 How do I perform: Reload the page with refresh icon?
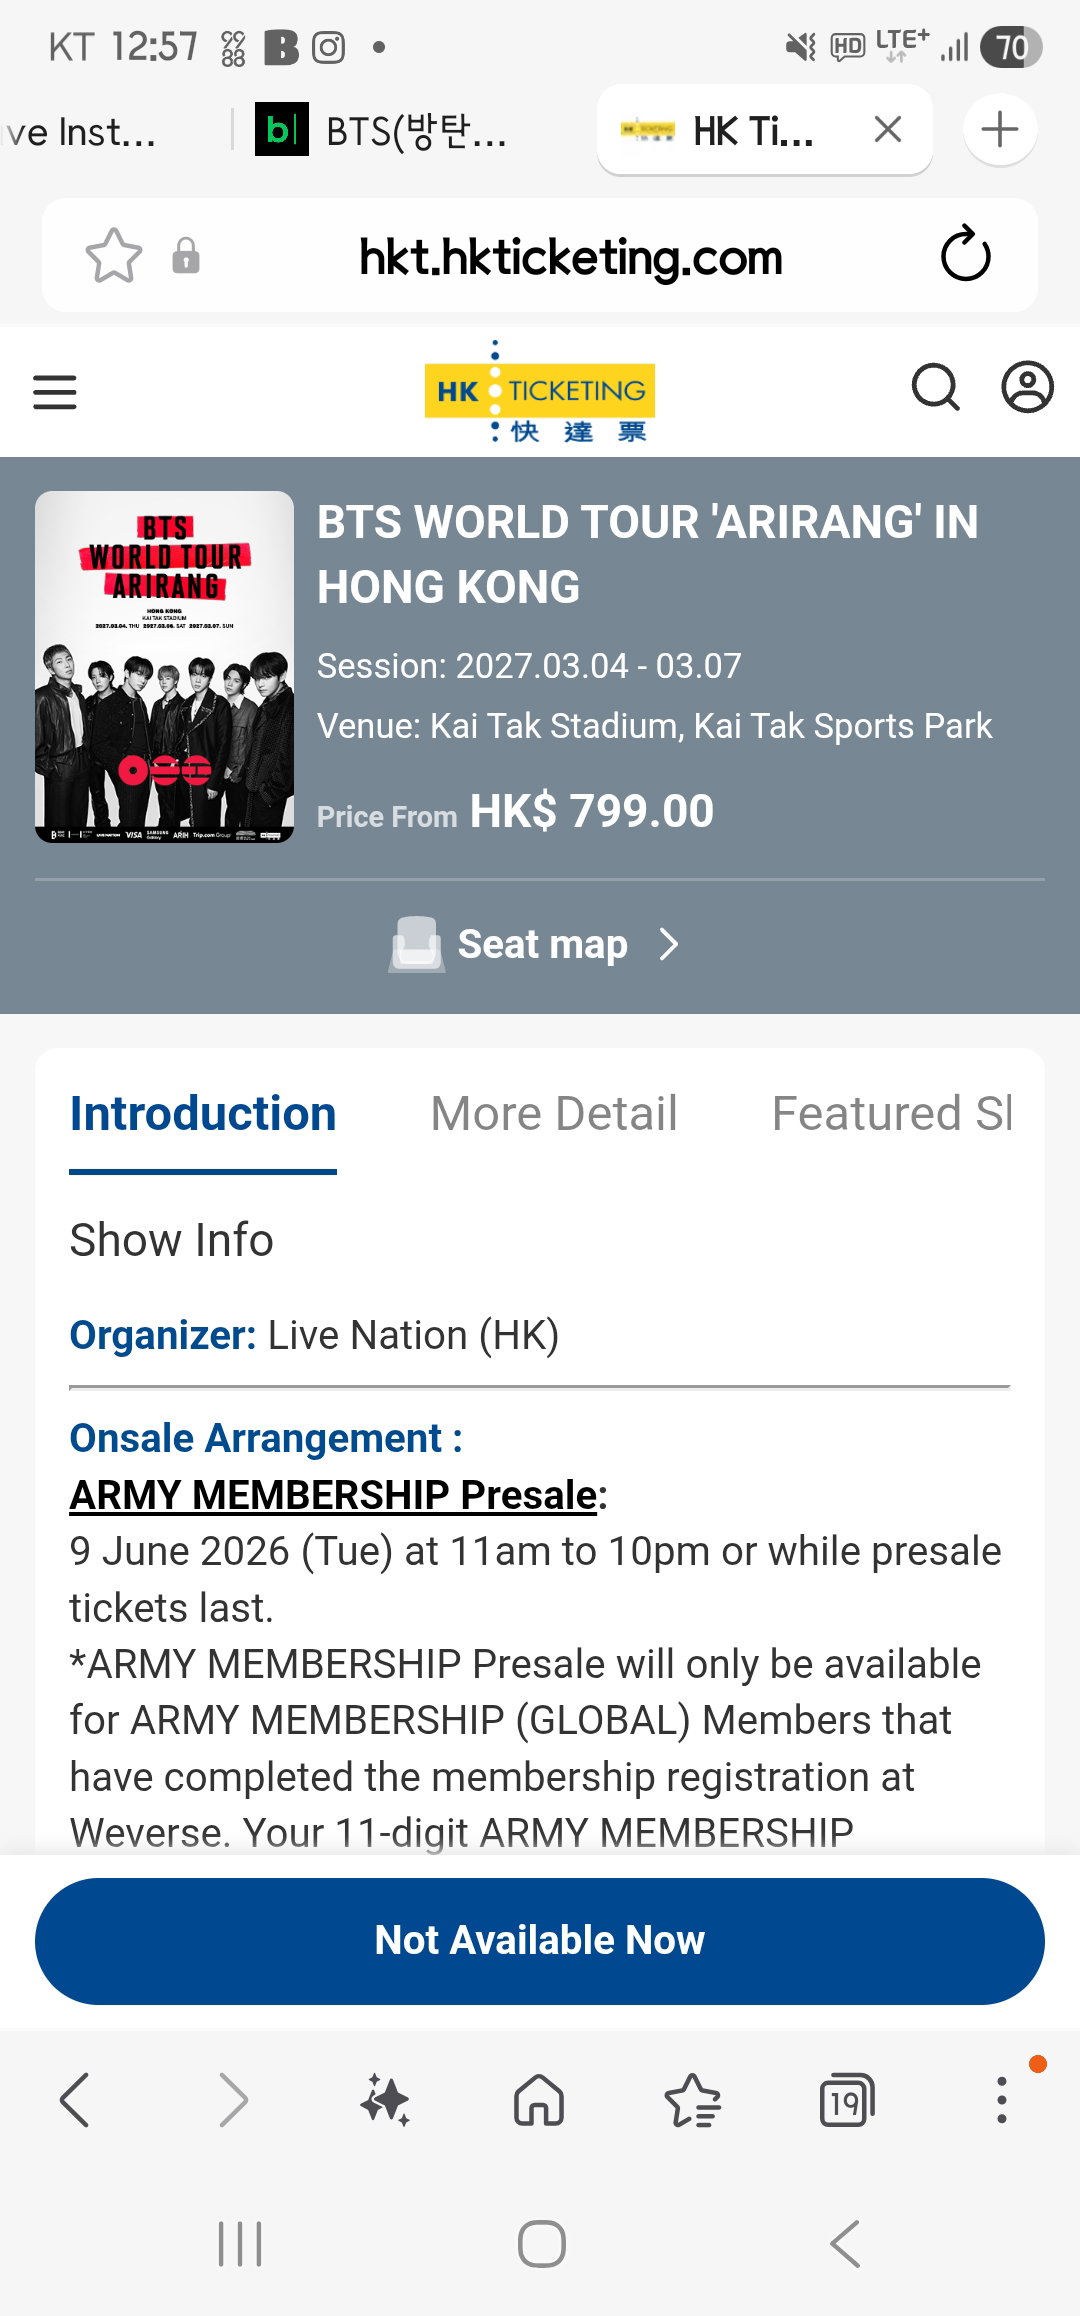[965, 255]
